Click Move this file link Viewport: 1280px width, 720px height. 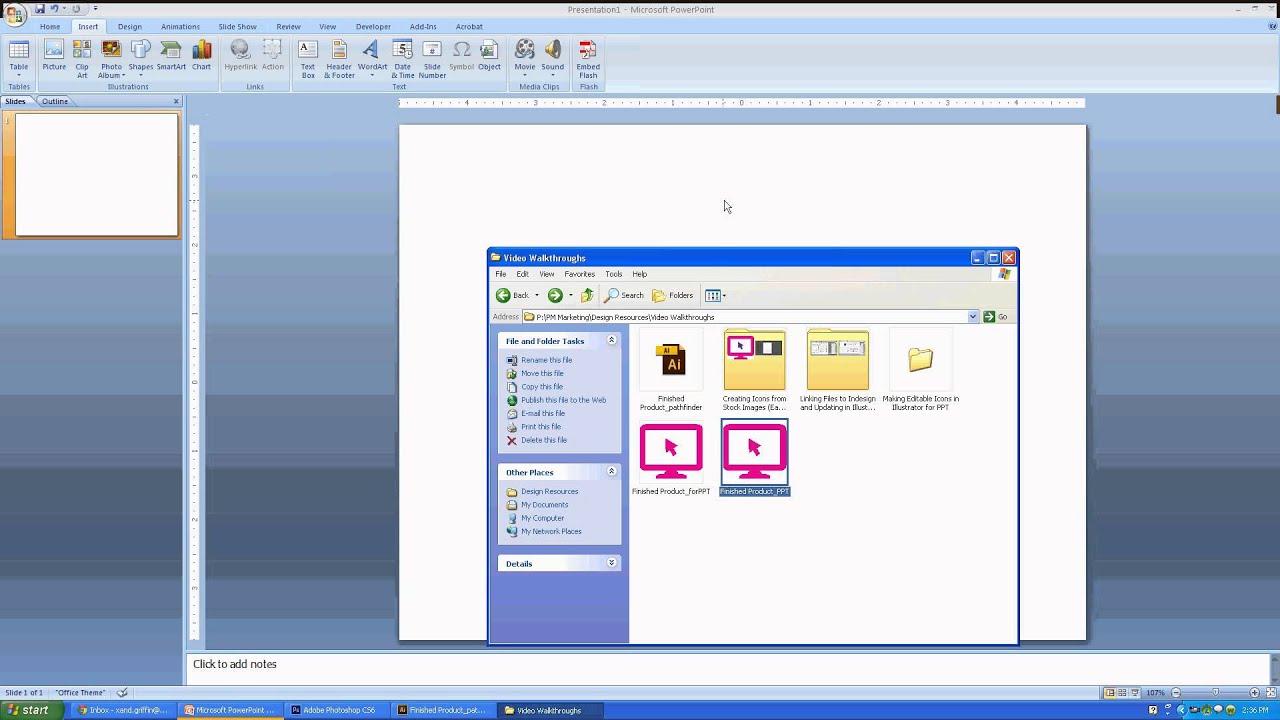point(542,373)
